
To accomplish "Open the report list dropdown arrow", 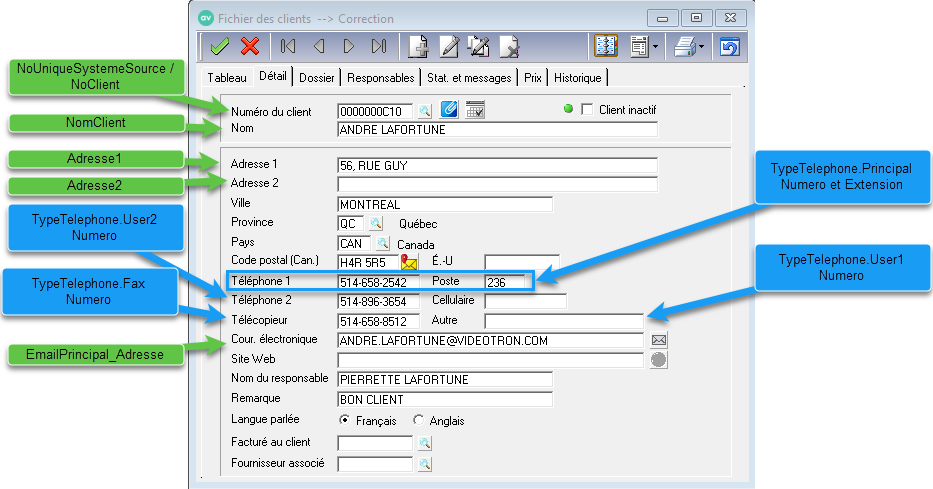I will [654, 46].
